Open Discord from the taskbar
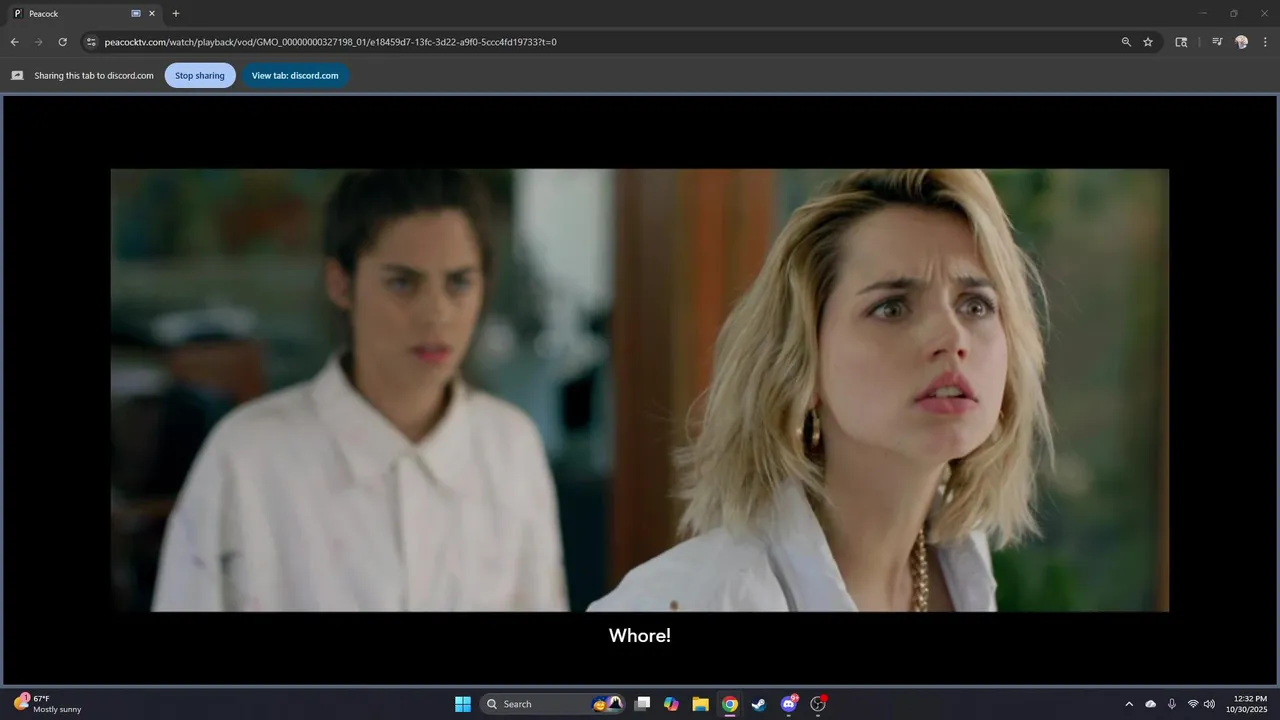The height and width of the screenshot is (720, 1280). click(789, 704)
